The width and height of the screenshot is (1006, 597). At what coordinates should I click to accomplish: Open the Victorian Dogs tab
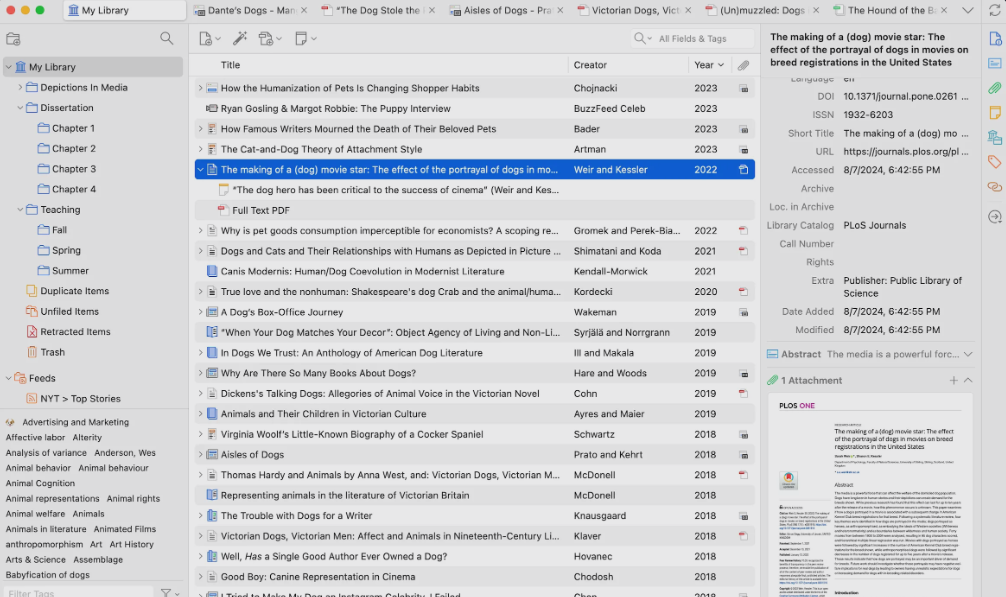point(635,10)
